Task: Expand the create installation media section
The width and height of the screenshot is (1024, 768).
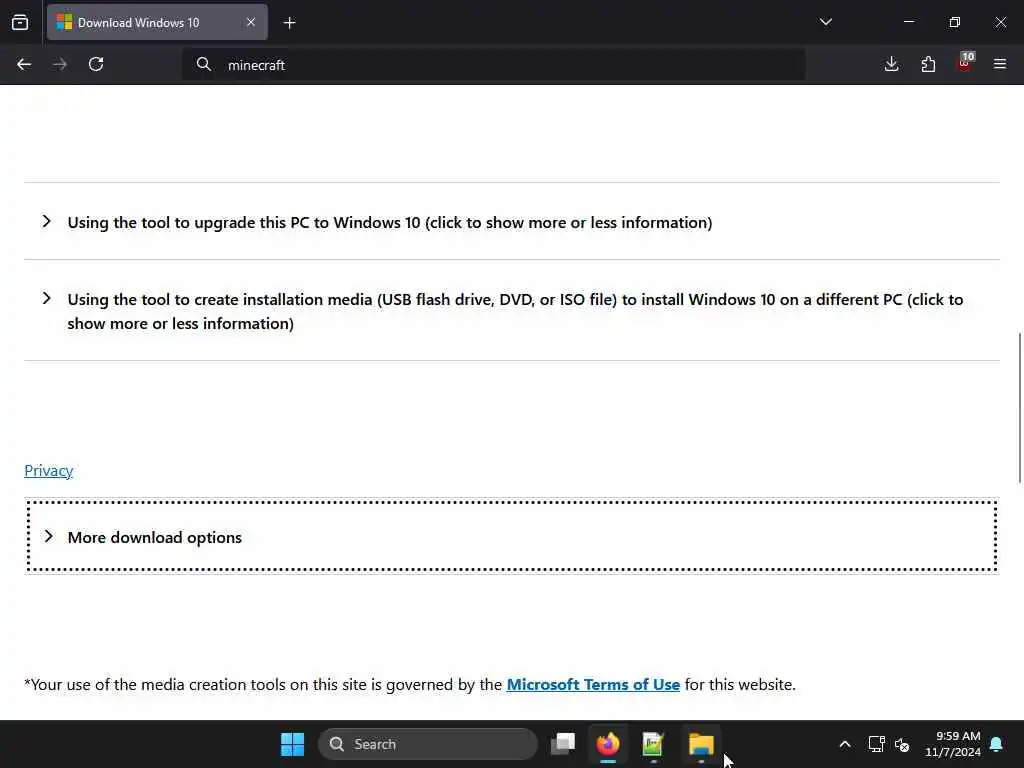Action: pos(512,311)
